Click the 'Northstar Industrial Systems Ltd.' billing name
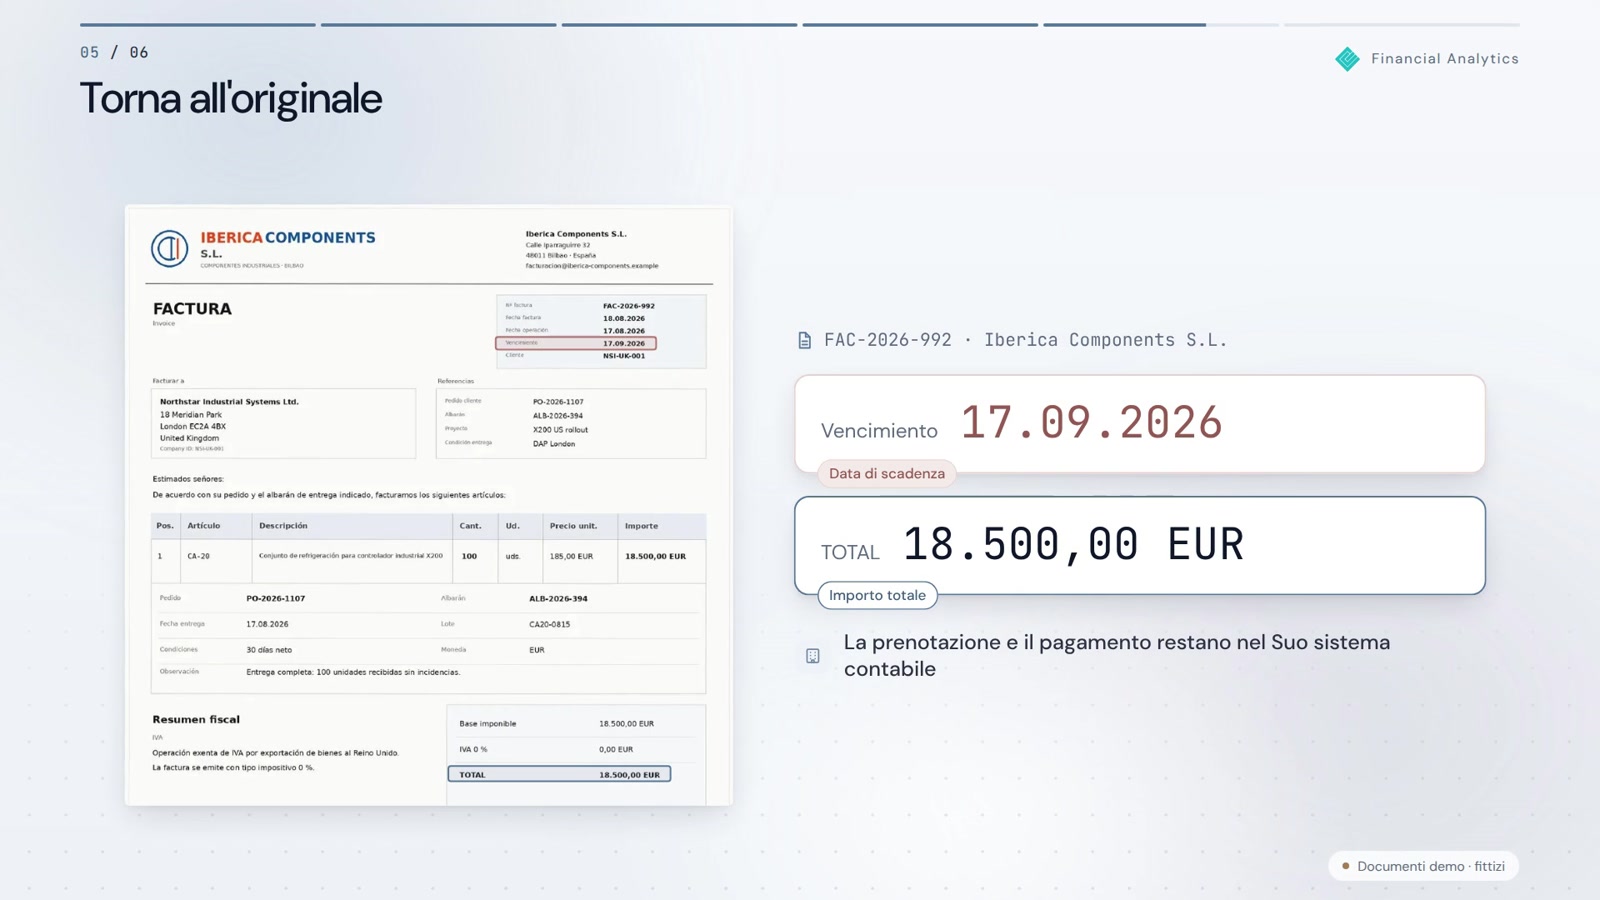1600x900 pixels. point(229,402)
